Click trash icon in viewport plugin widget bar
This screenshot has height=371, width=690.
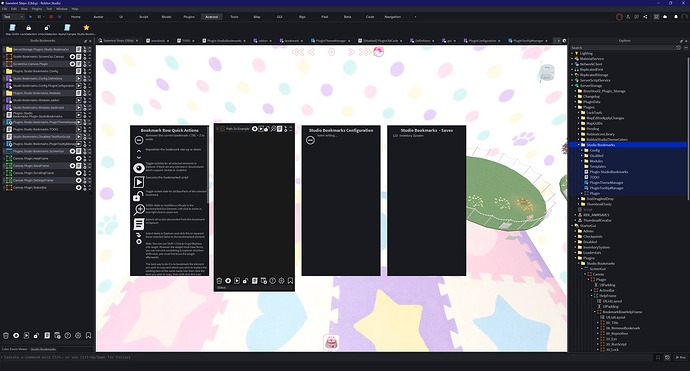pos(219,281)
